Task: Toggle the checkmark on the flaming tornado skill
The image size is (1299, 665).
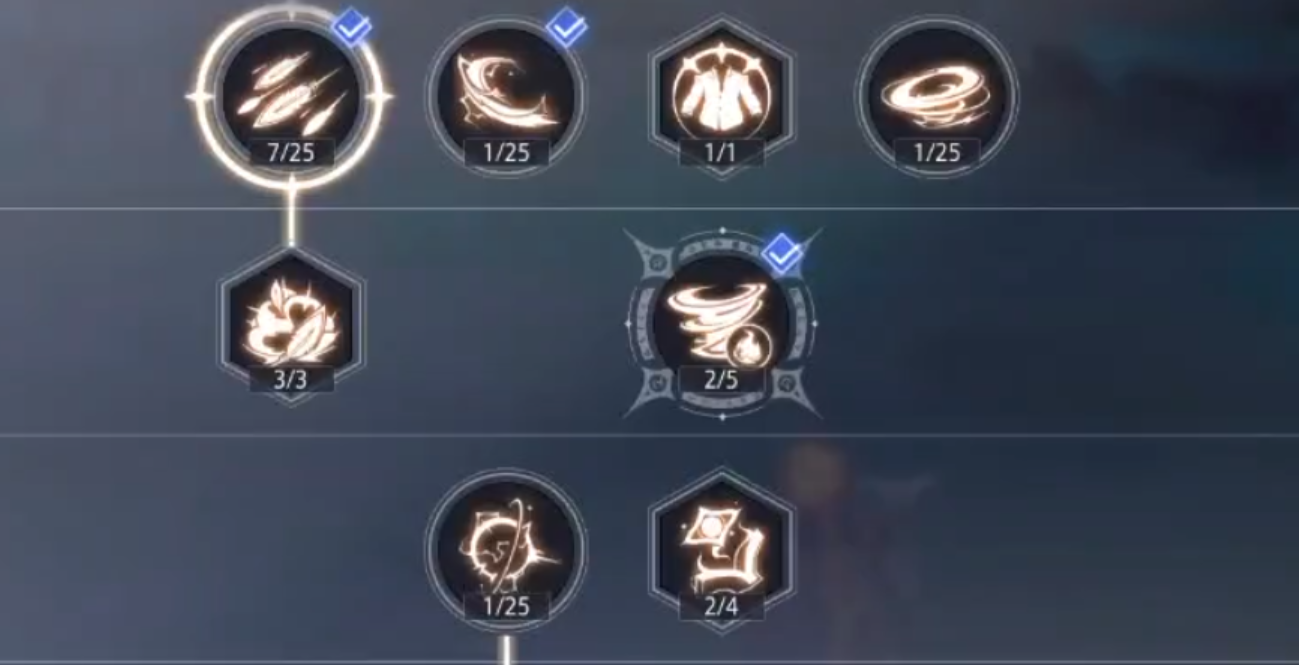Action: (782, 256)
